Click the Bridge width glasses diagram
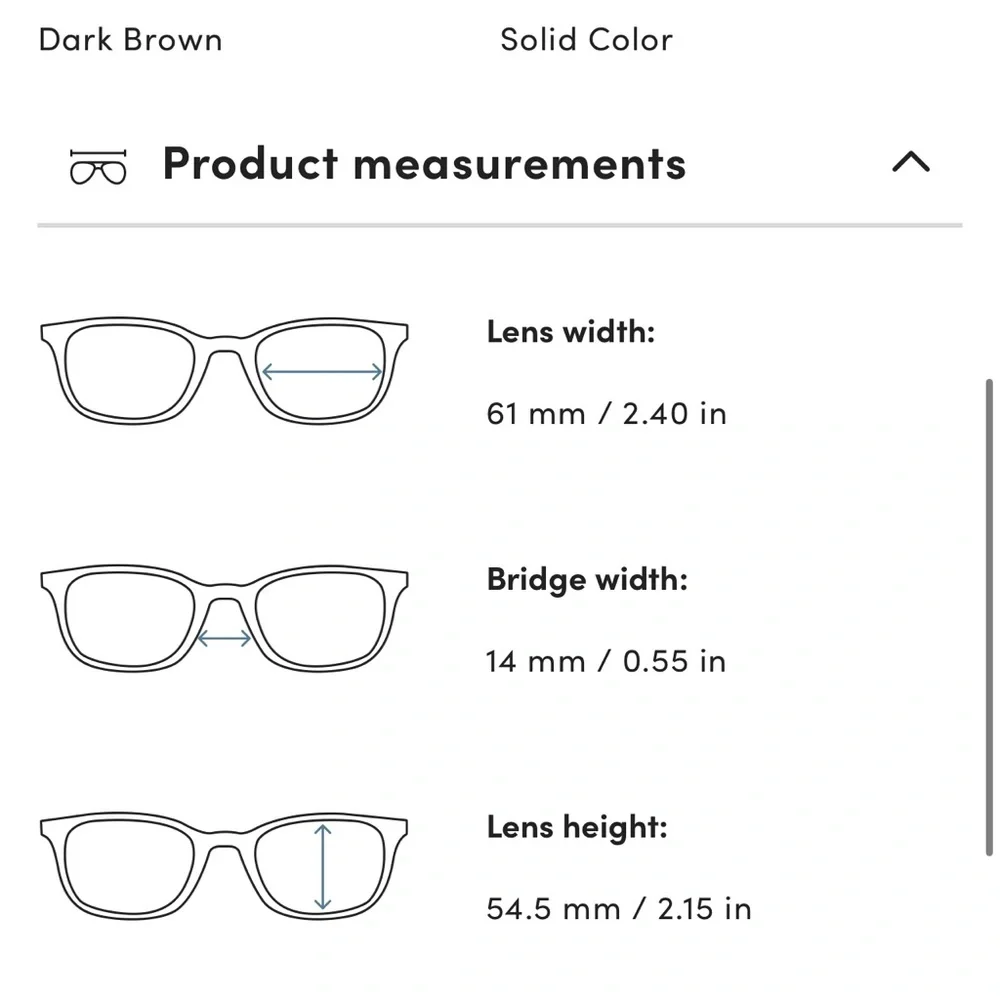 (225, 619)
